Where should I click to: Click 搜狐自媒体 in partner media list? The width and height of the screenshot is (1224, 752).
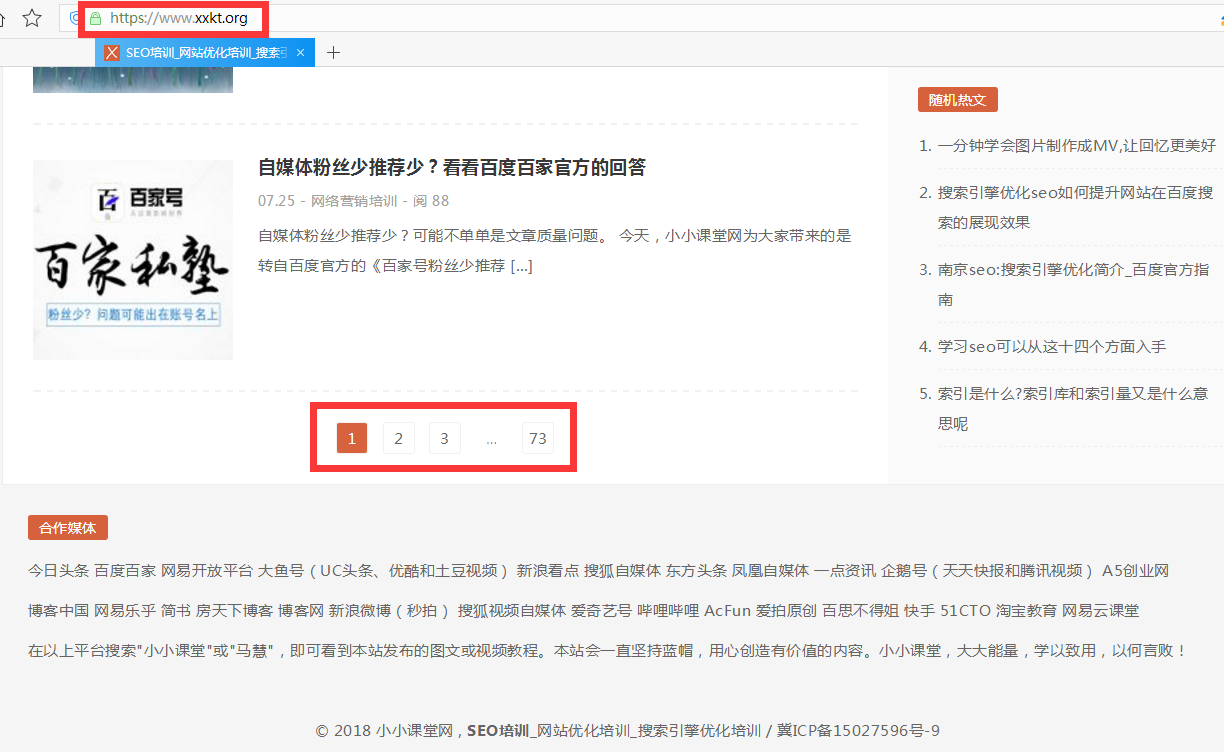(623, 571)
